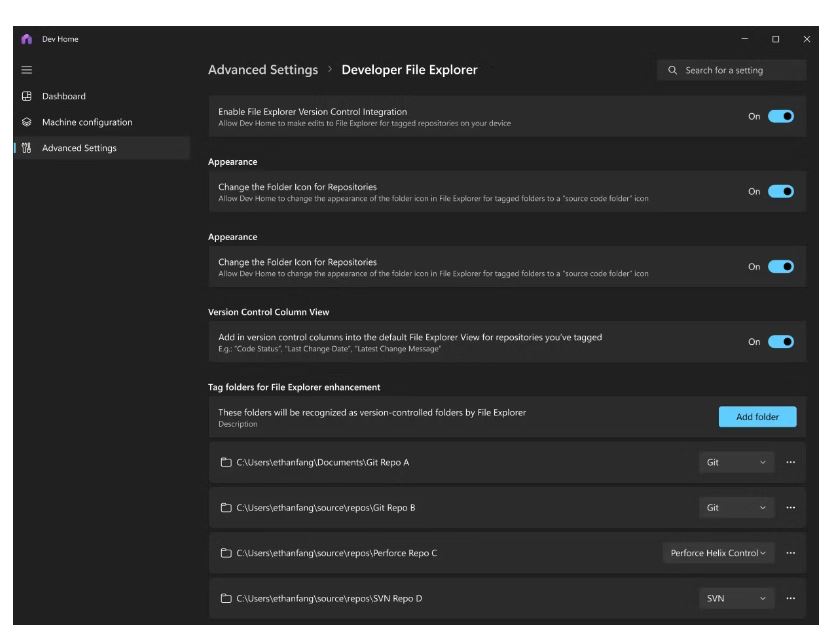Open more options for Git Repo A
This screenshot has height=643, width=834.
click(790, 462)
